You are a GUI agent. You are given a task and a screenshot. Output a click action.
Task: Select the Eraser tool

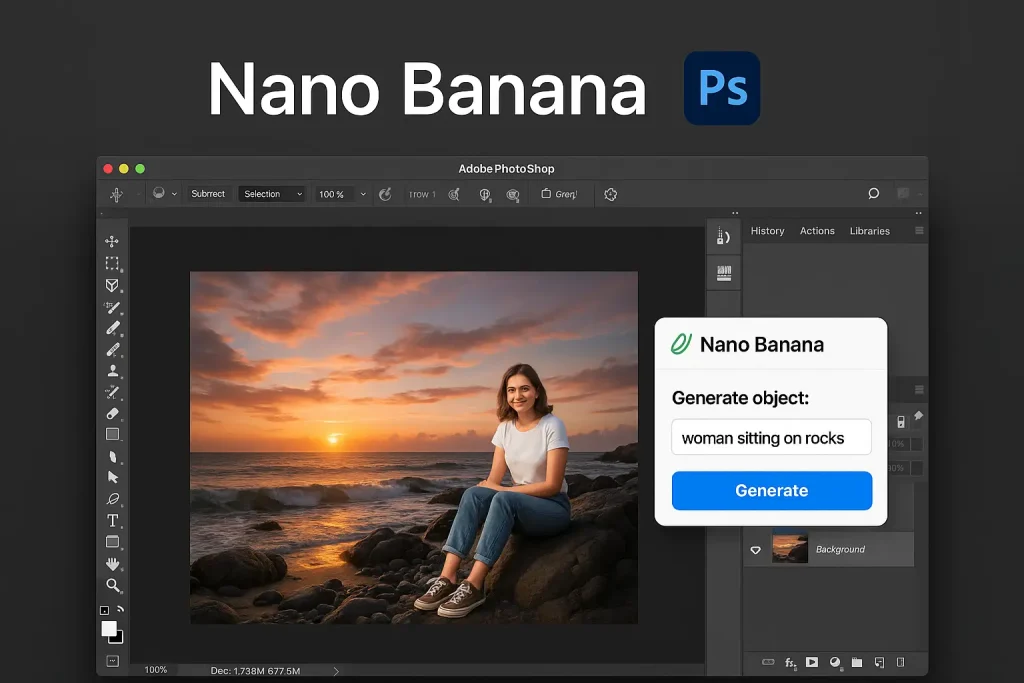tap(112, 413)
